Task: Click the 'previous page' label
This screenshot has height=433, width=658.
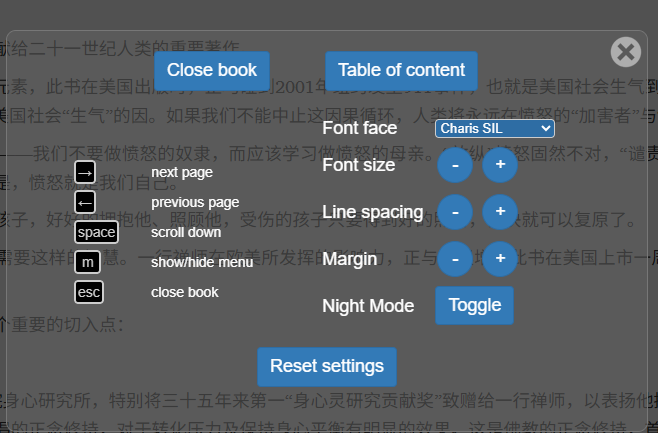Action: (195, 203)
